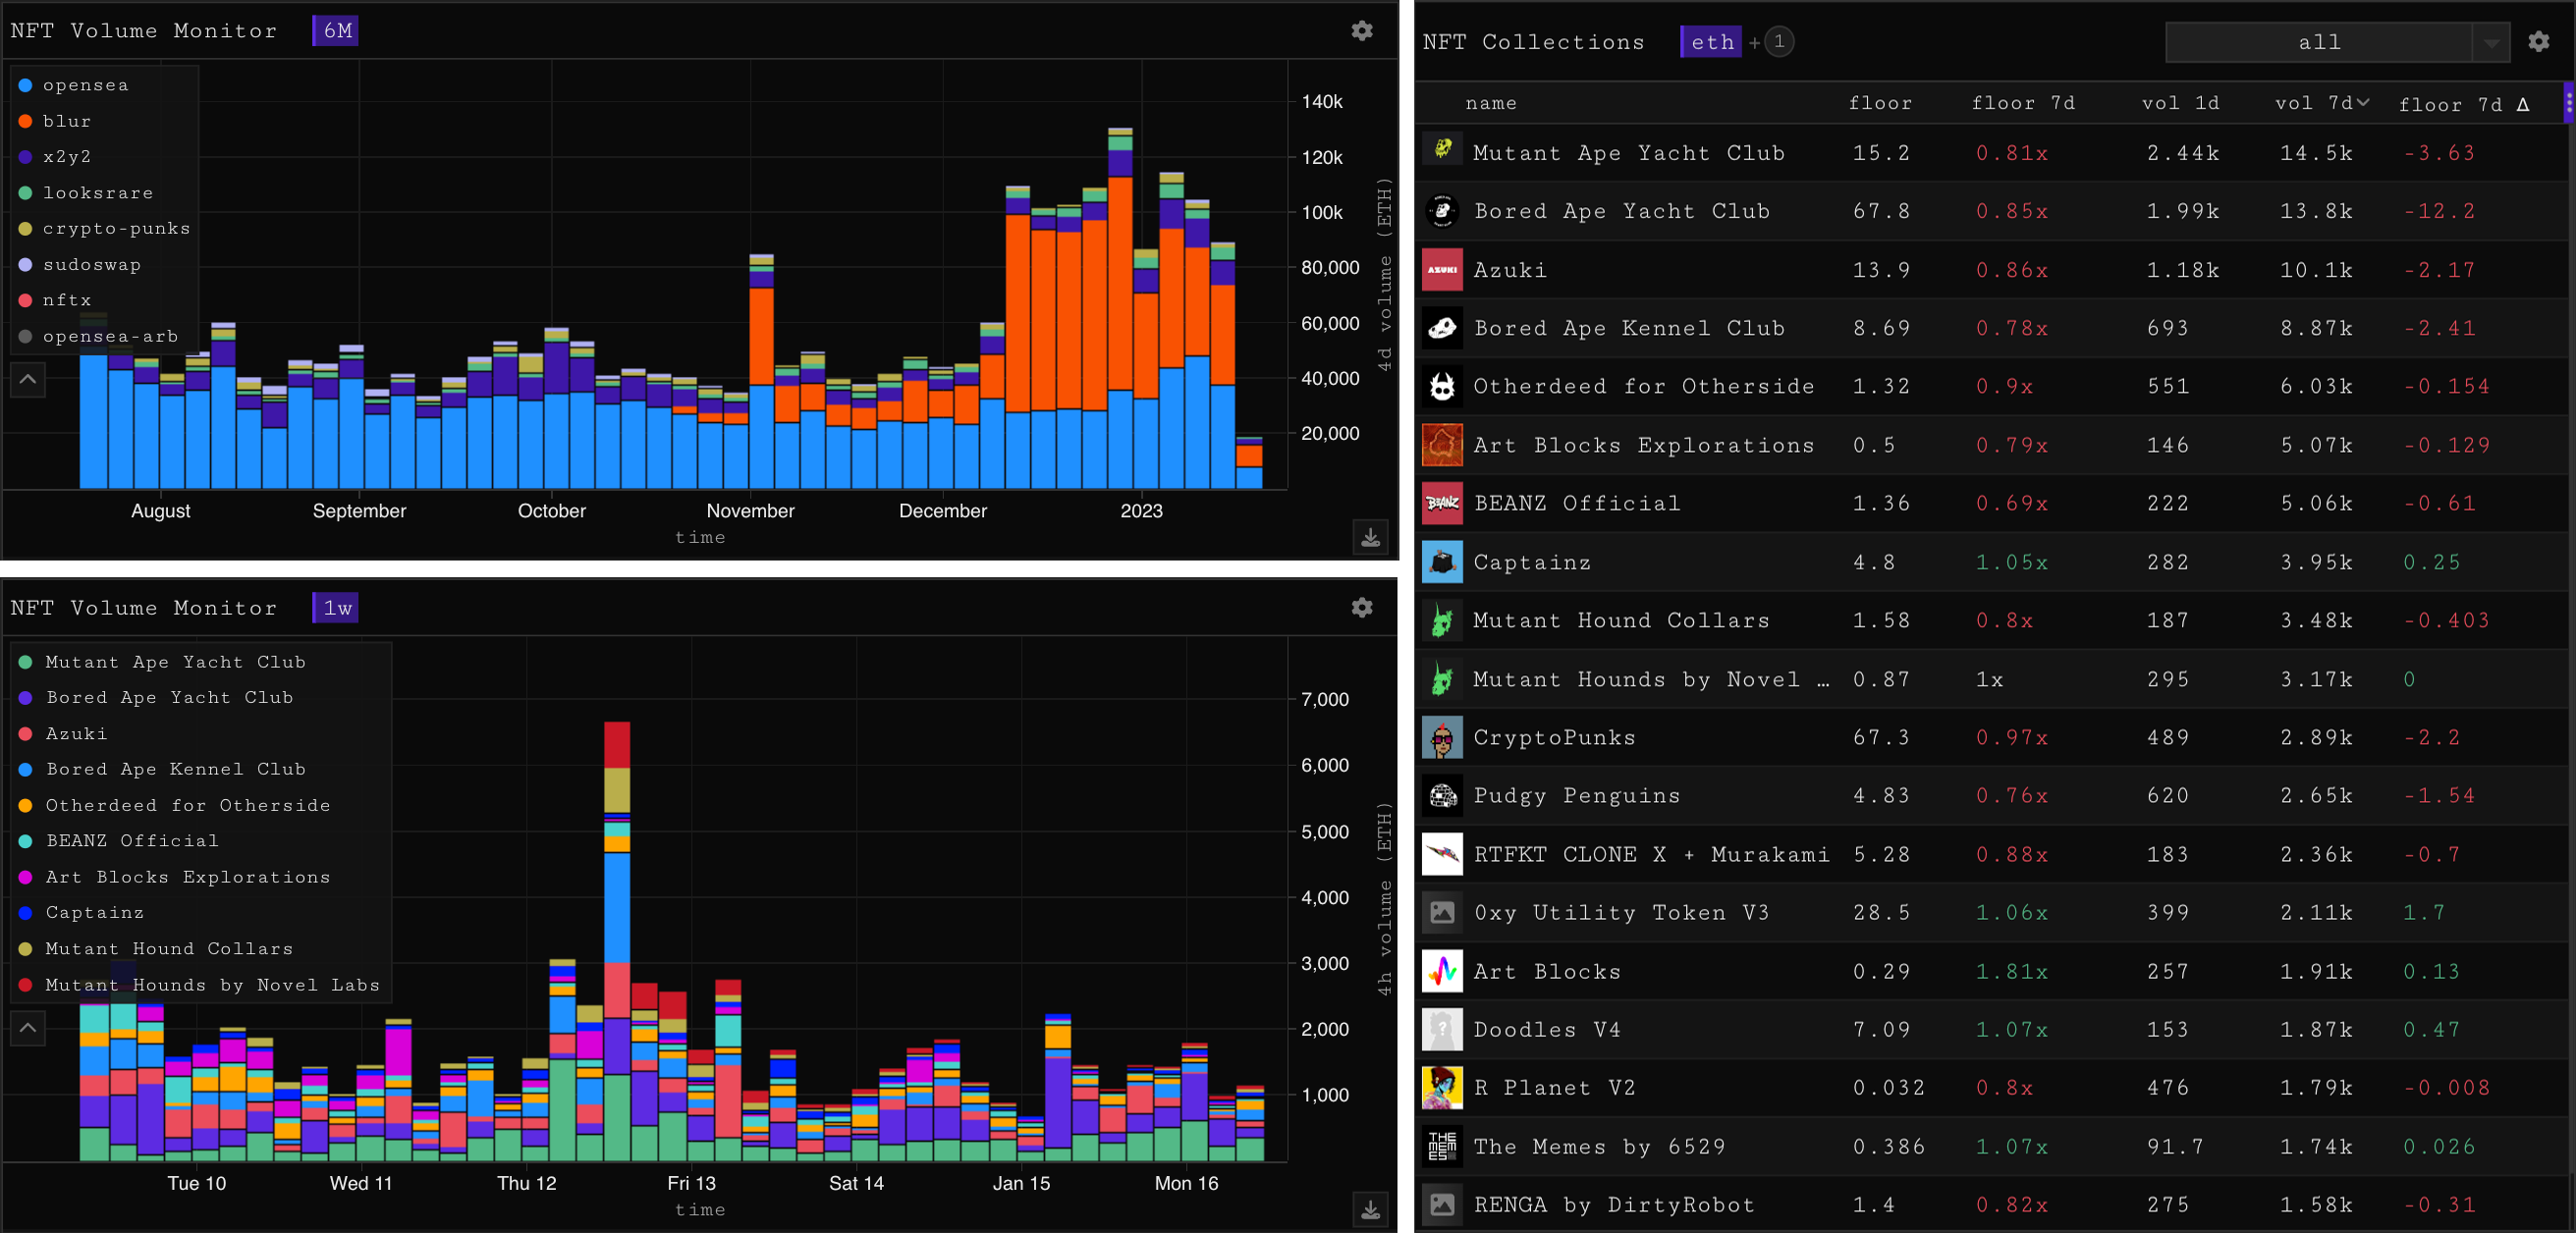Collapse the 6M chart legend
2576x1233 pixels.
(x=28, y=379)
